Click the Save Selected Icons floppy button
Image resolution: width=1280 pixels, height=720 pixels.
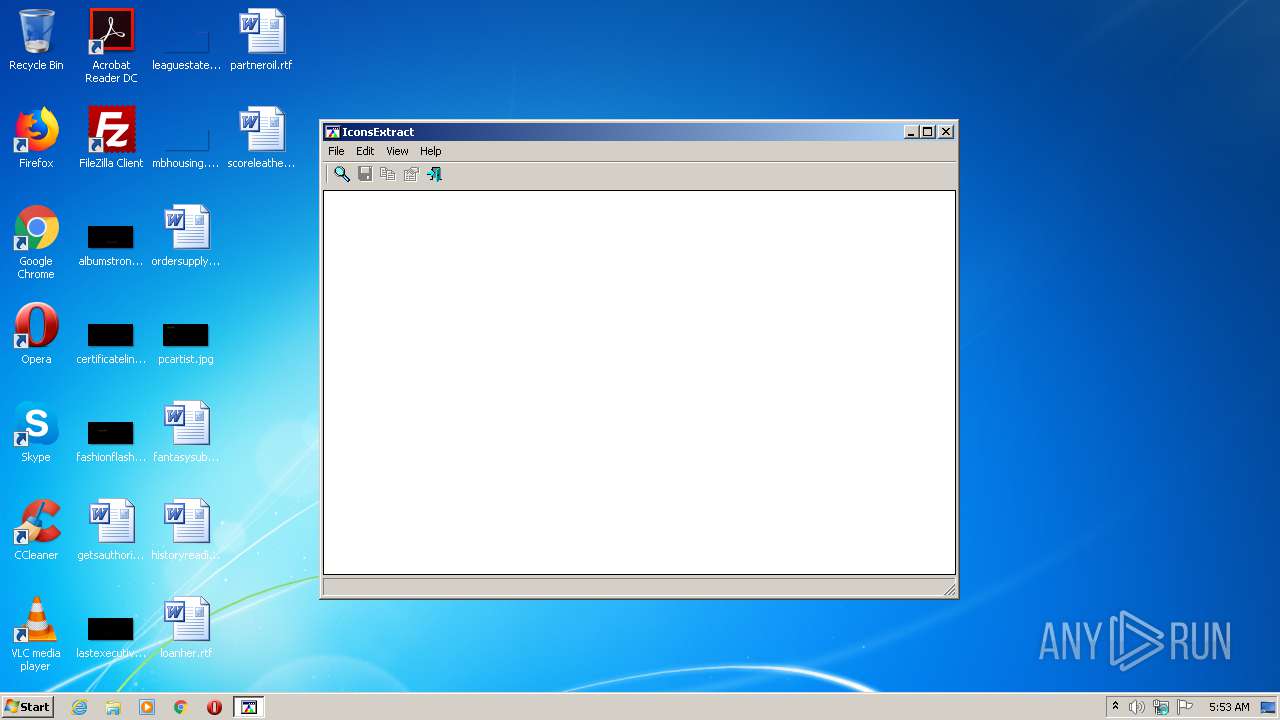click(365, 174)
